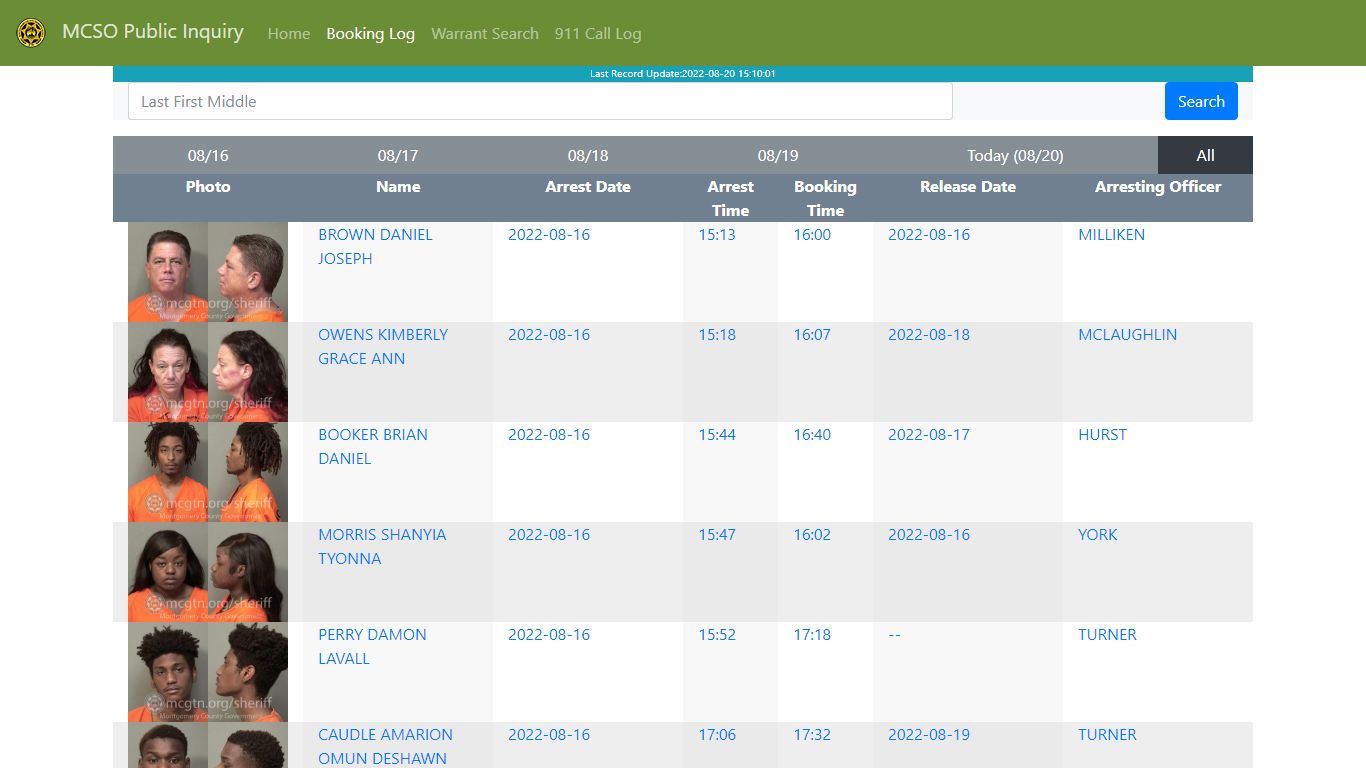Click booking time 16:02

tap(812, 534)
